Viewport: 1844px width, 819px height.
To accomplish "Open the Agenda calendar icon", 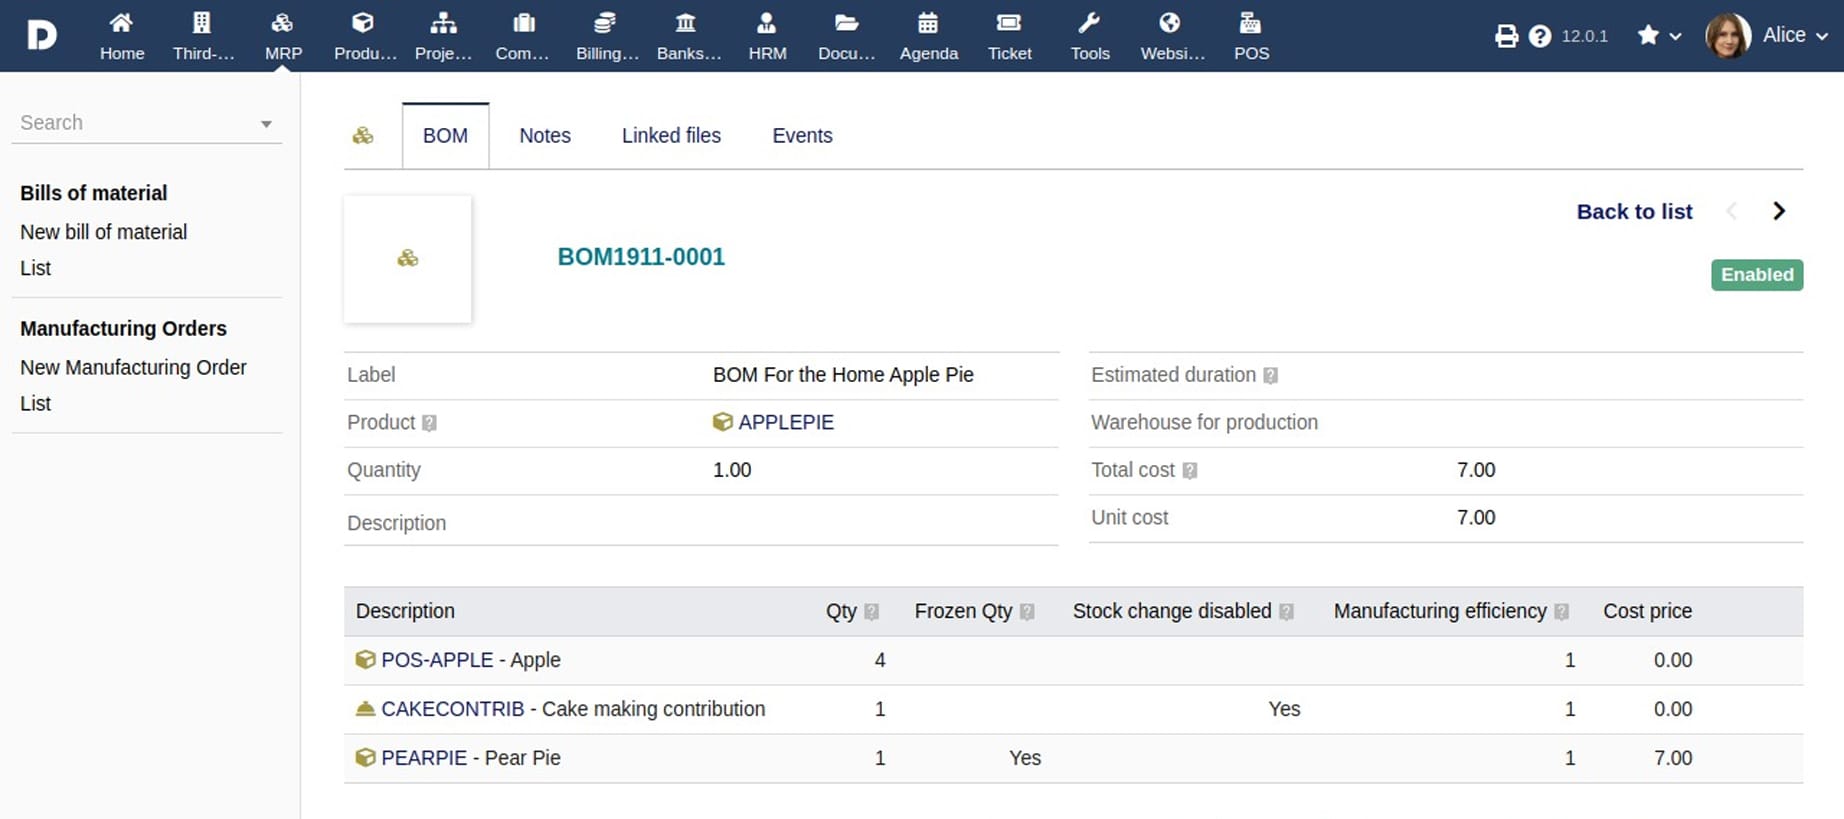I will pos(928,24).
